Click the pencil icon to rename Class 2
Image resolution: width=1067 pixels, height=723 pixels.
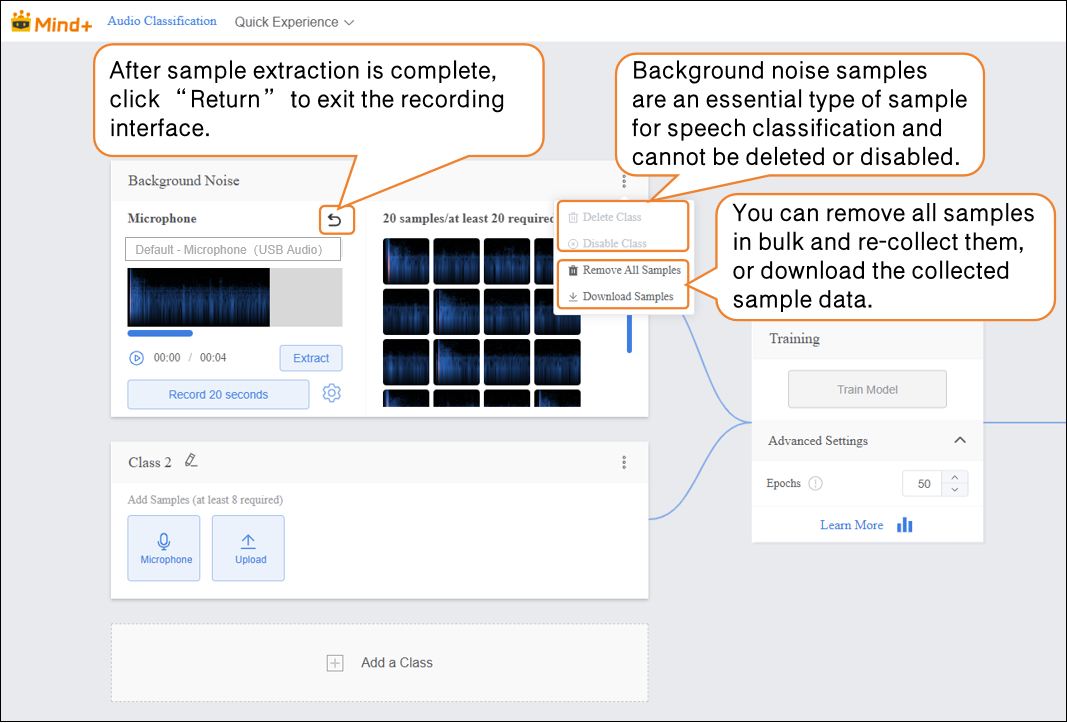[x=191, y=461]
